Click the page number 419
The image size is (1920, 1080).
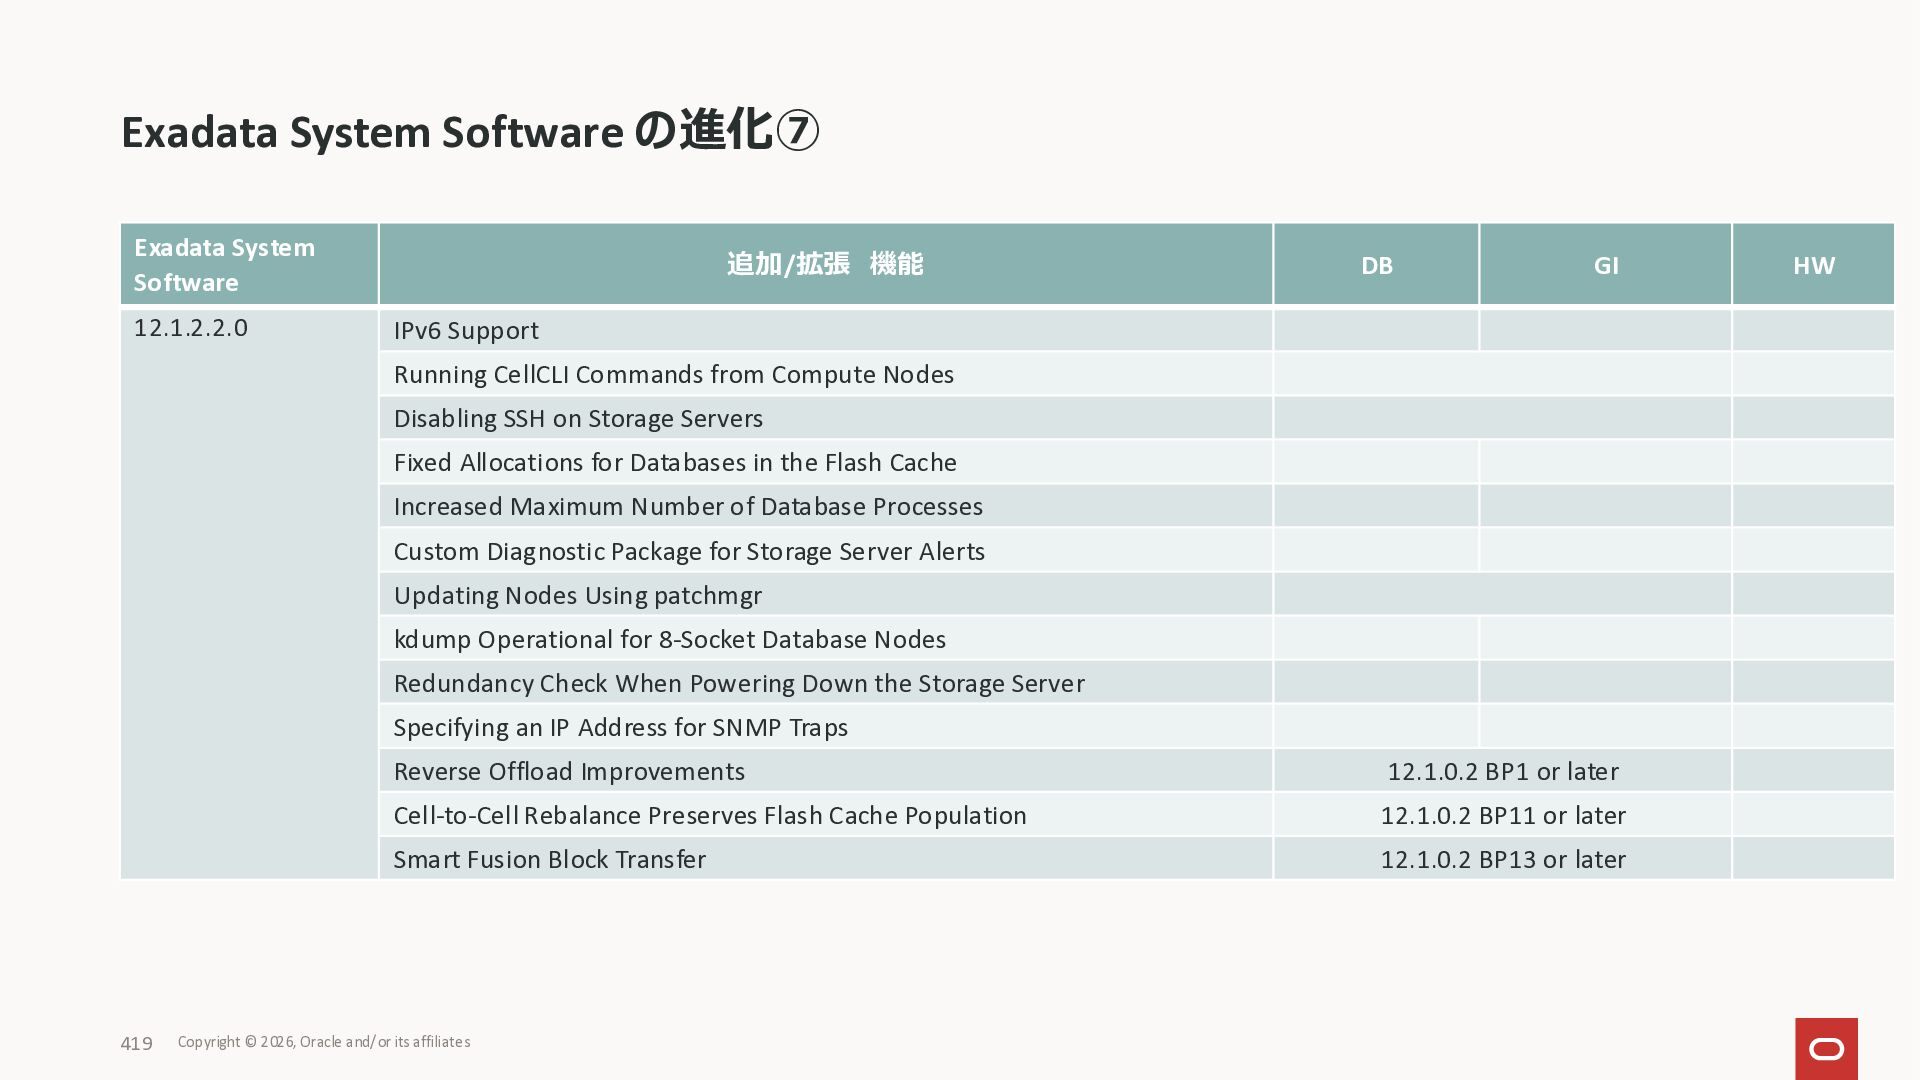coord(136,1043)
